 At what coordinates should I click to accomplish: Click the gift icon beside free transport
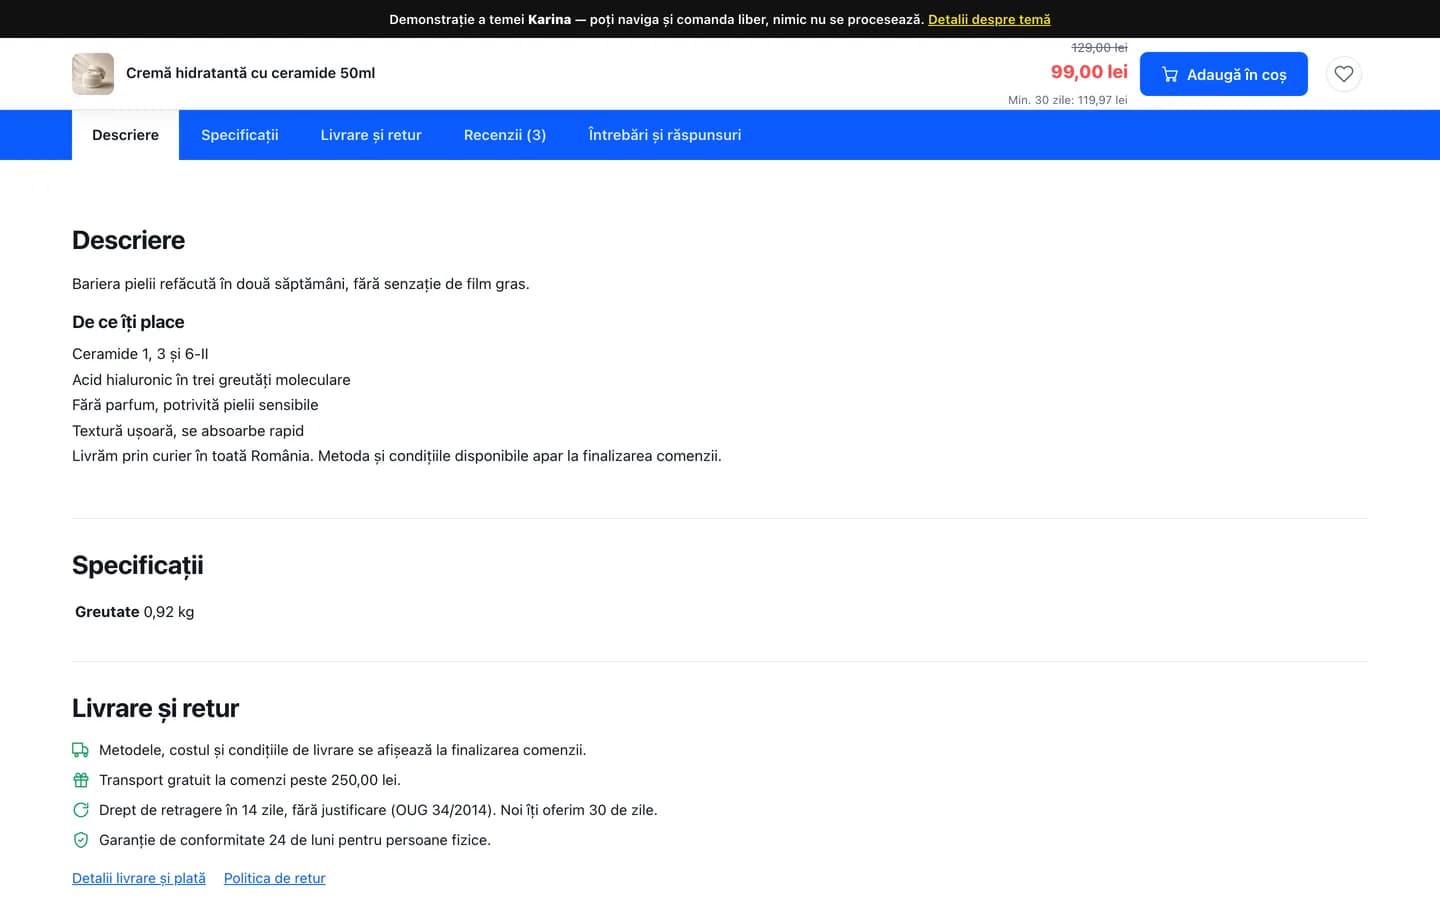[x=81, y=780]
